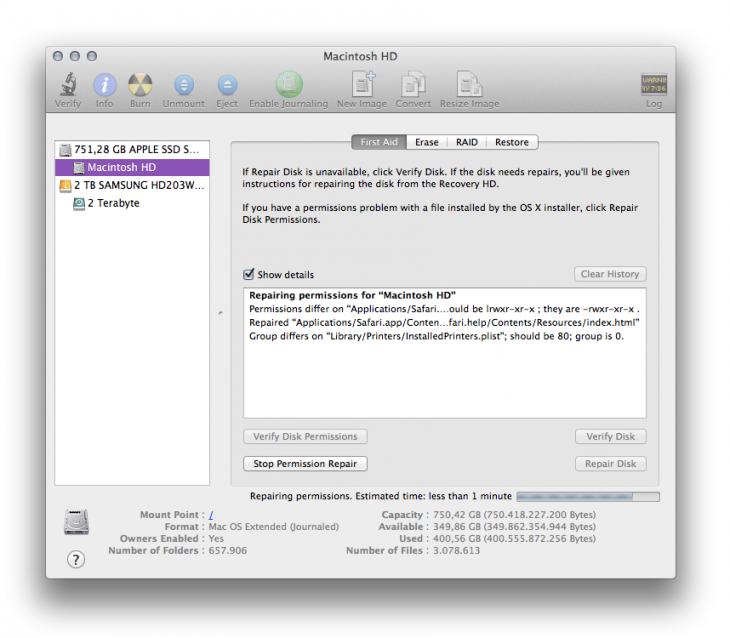
Task: Click the Burn toolbar icon
Action: point(140,85)
